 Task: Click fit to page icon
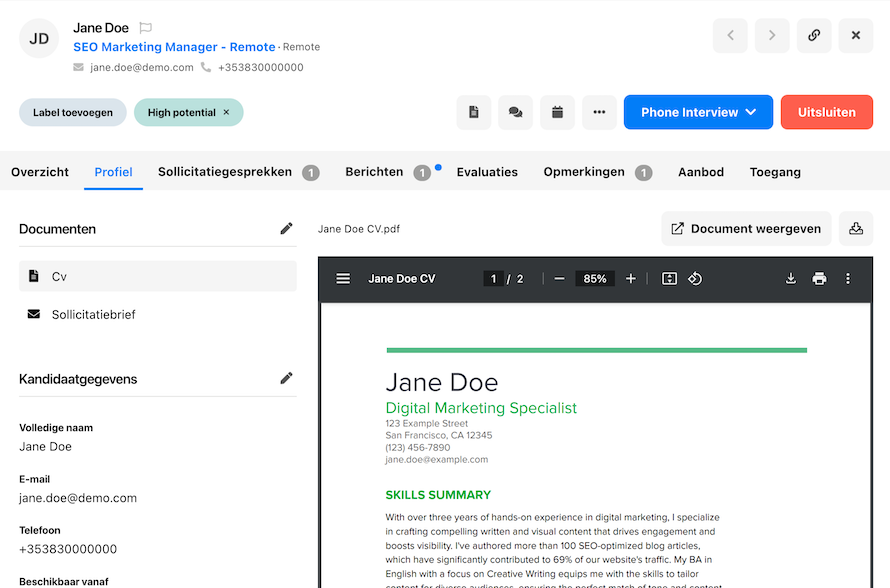[x=669, y=279]
